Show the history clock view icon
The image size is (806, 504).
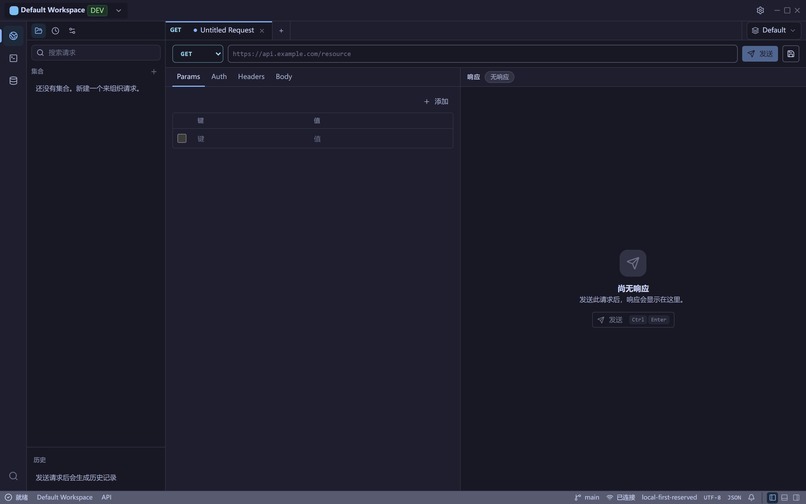pyautogui.click(x=56, y=31)
